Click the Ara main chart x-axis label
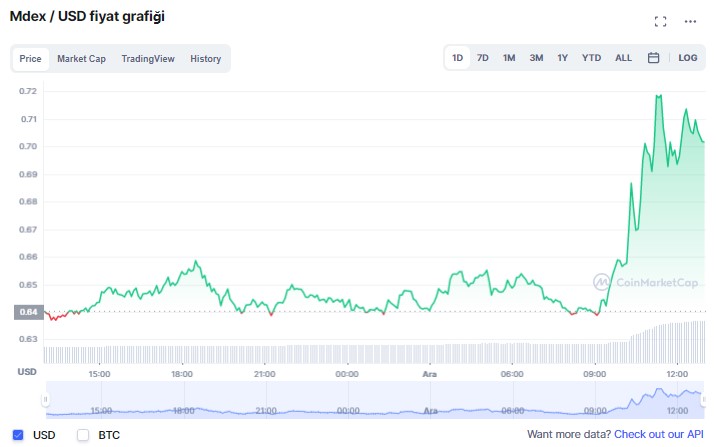 (429, 374)
